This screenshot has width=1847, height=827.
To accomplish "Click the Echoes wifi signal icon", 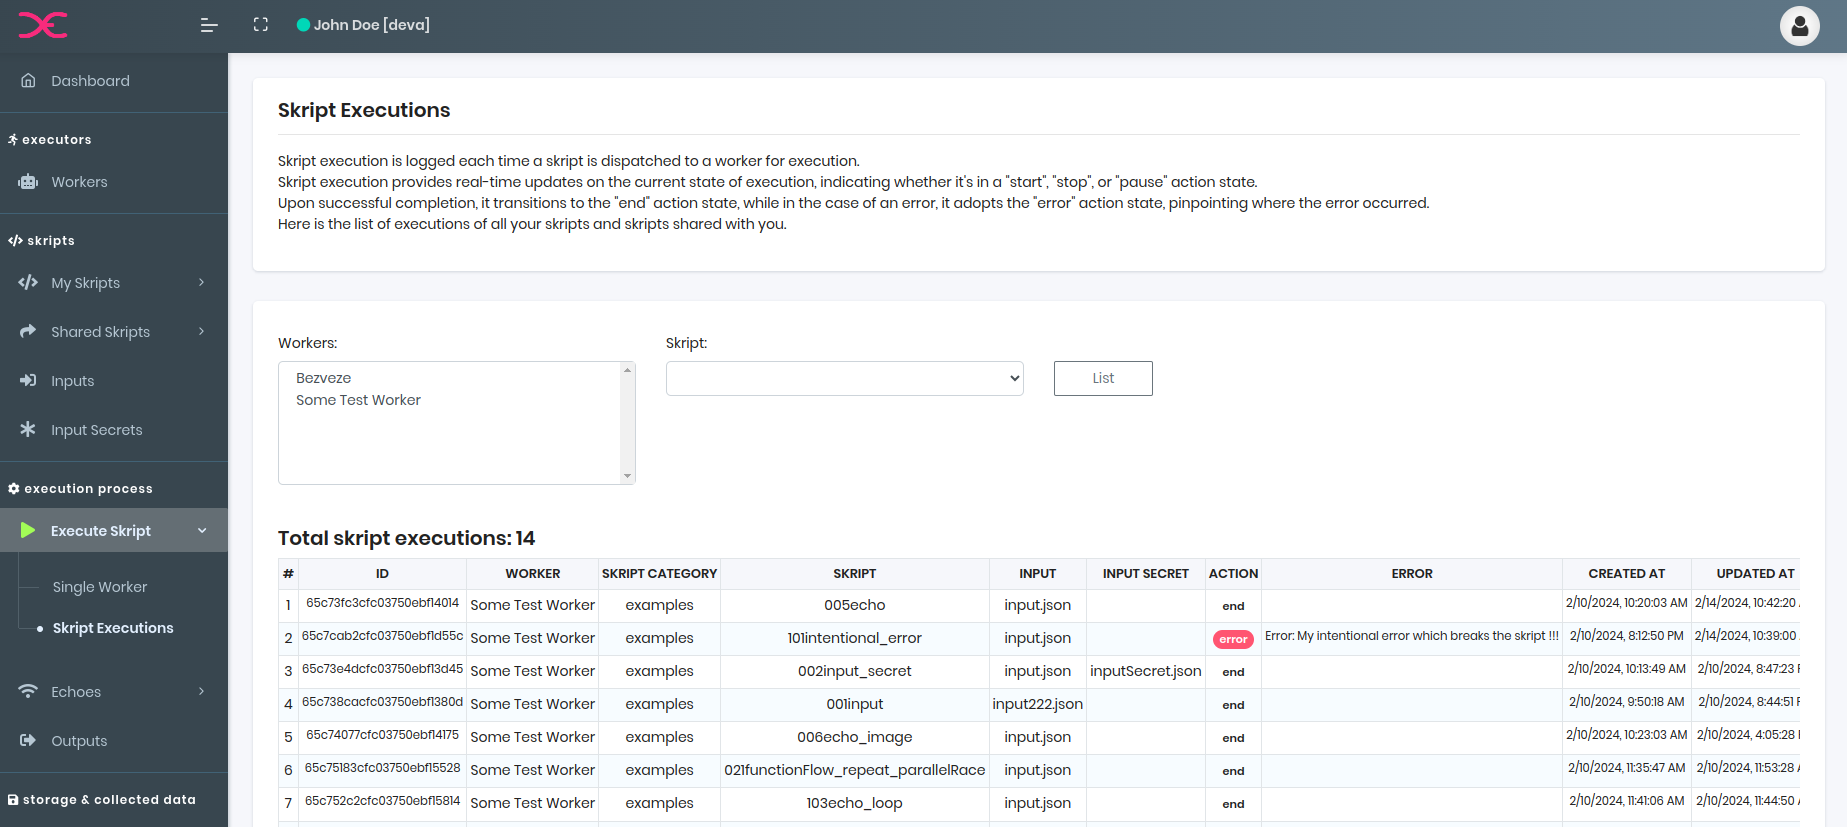I will point(28,692).
